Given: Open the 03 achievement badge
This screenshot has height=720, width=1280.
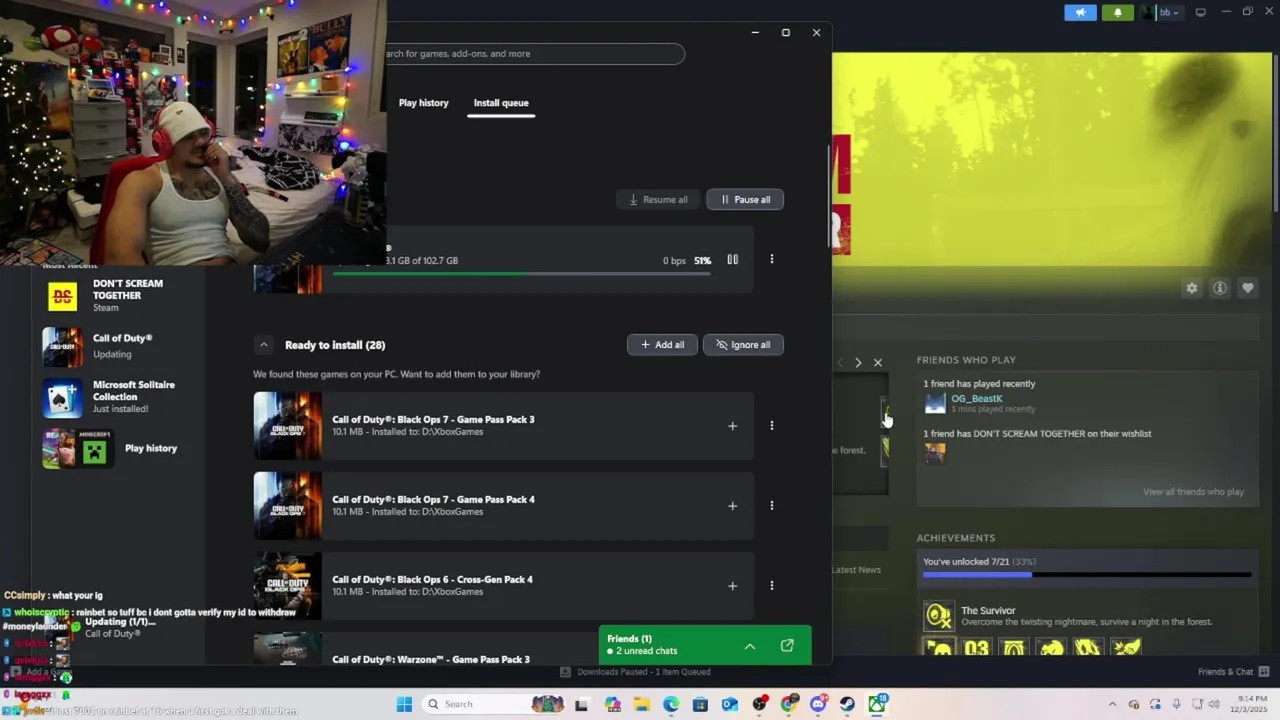Looking at the screenshot, I should [976, 648].
